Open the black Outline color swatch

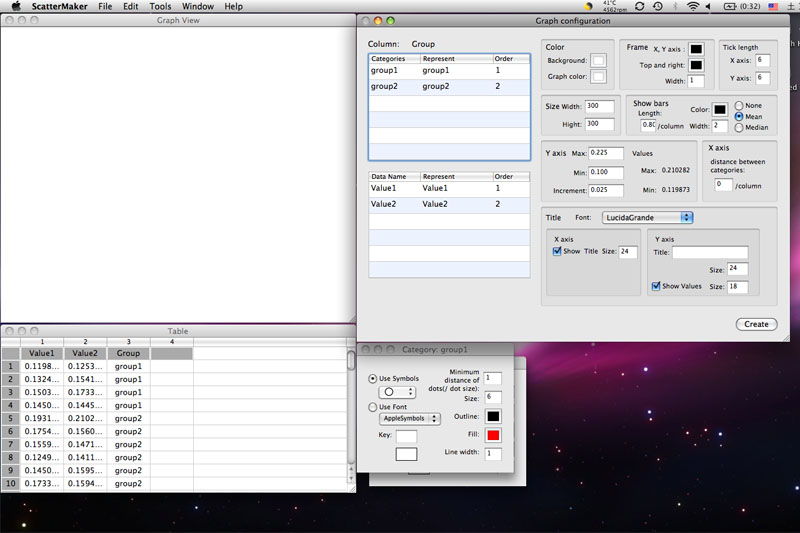(493, 416)
